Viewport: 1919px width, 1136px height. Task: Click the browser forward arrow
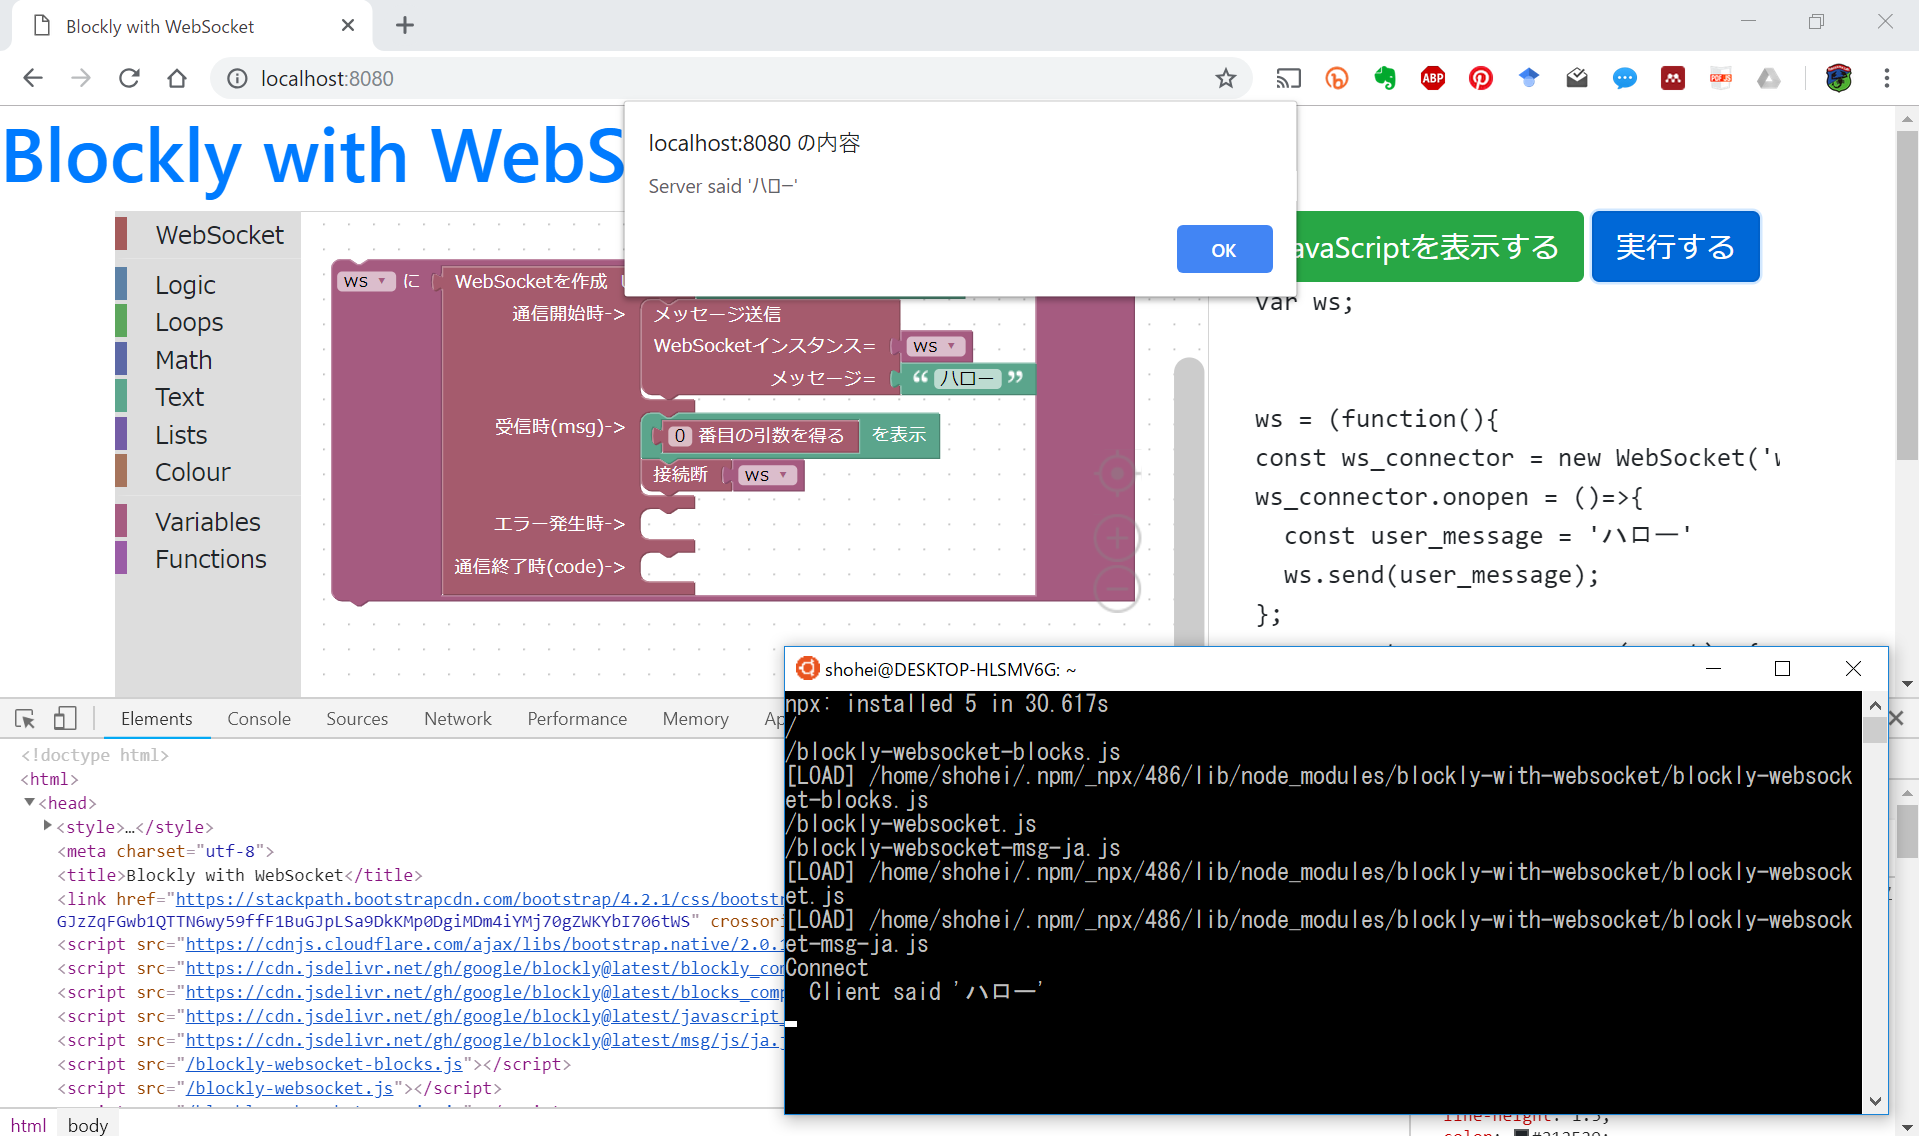tap(81, 78)
